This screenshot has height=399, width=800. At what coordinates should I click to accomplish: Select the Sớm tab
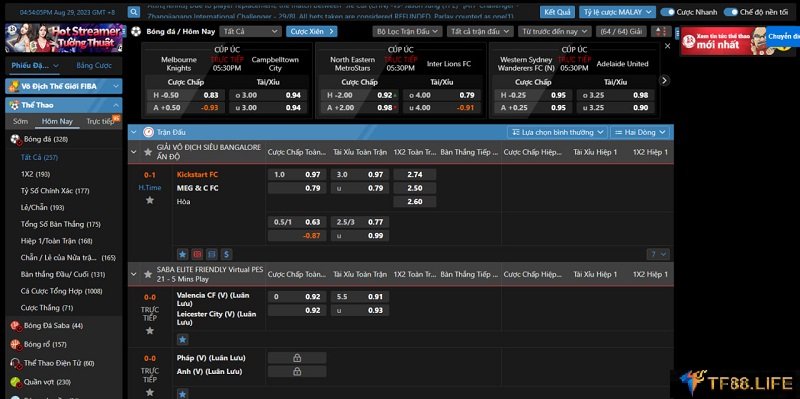(20, 121)
